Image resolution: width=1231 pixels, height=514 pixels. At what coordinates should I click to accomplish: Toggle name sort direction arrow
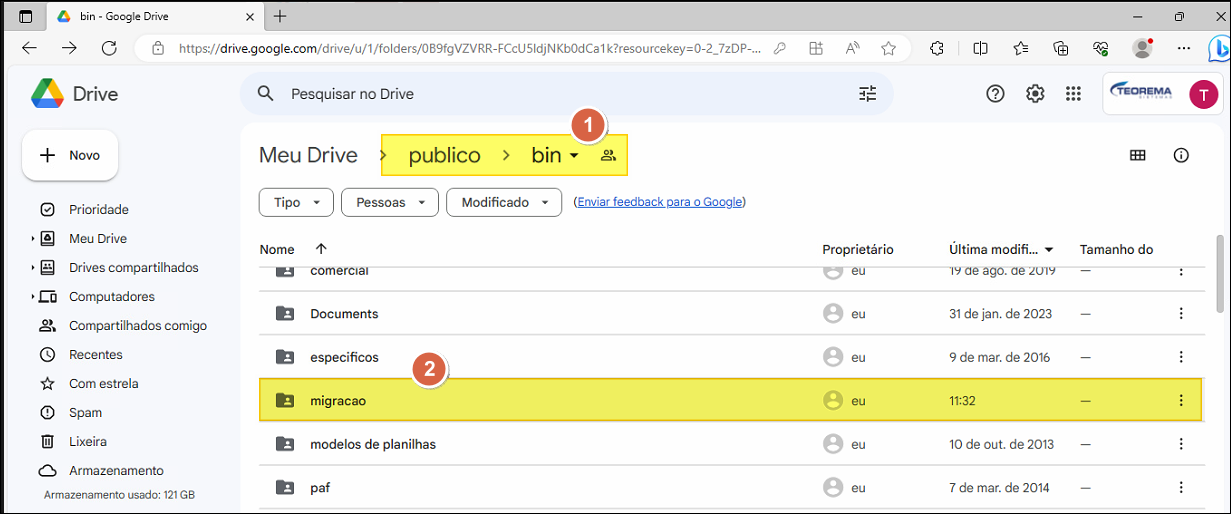point(321,249)
